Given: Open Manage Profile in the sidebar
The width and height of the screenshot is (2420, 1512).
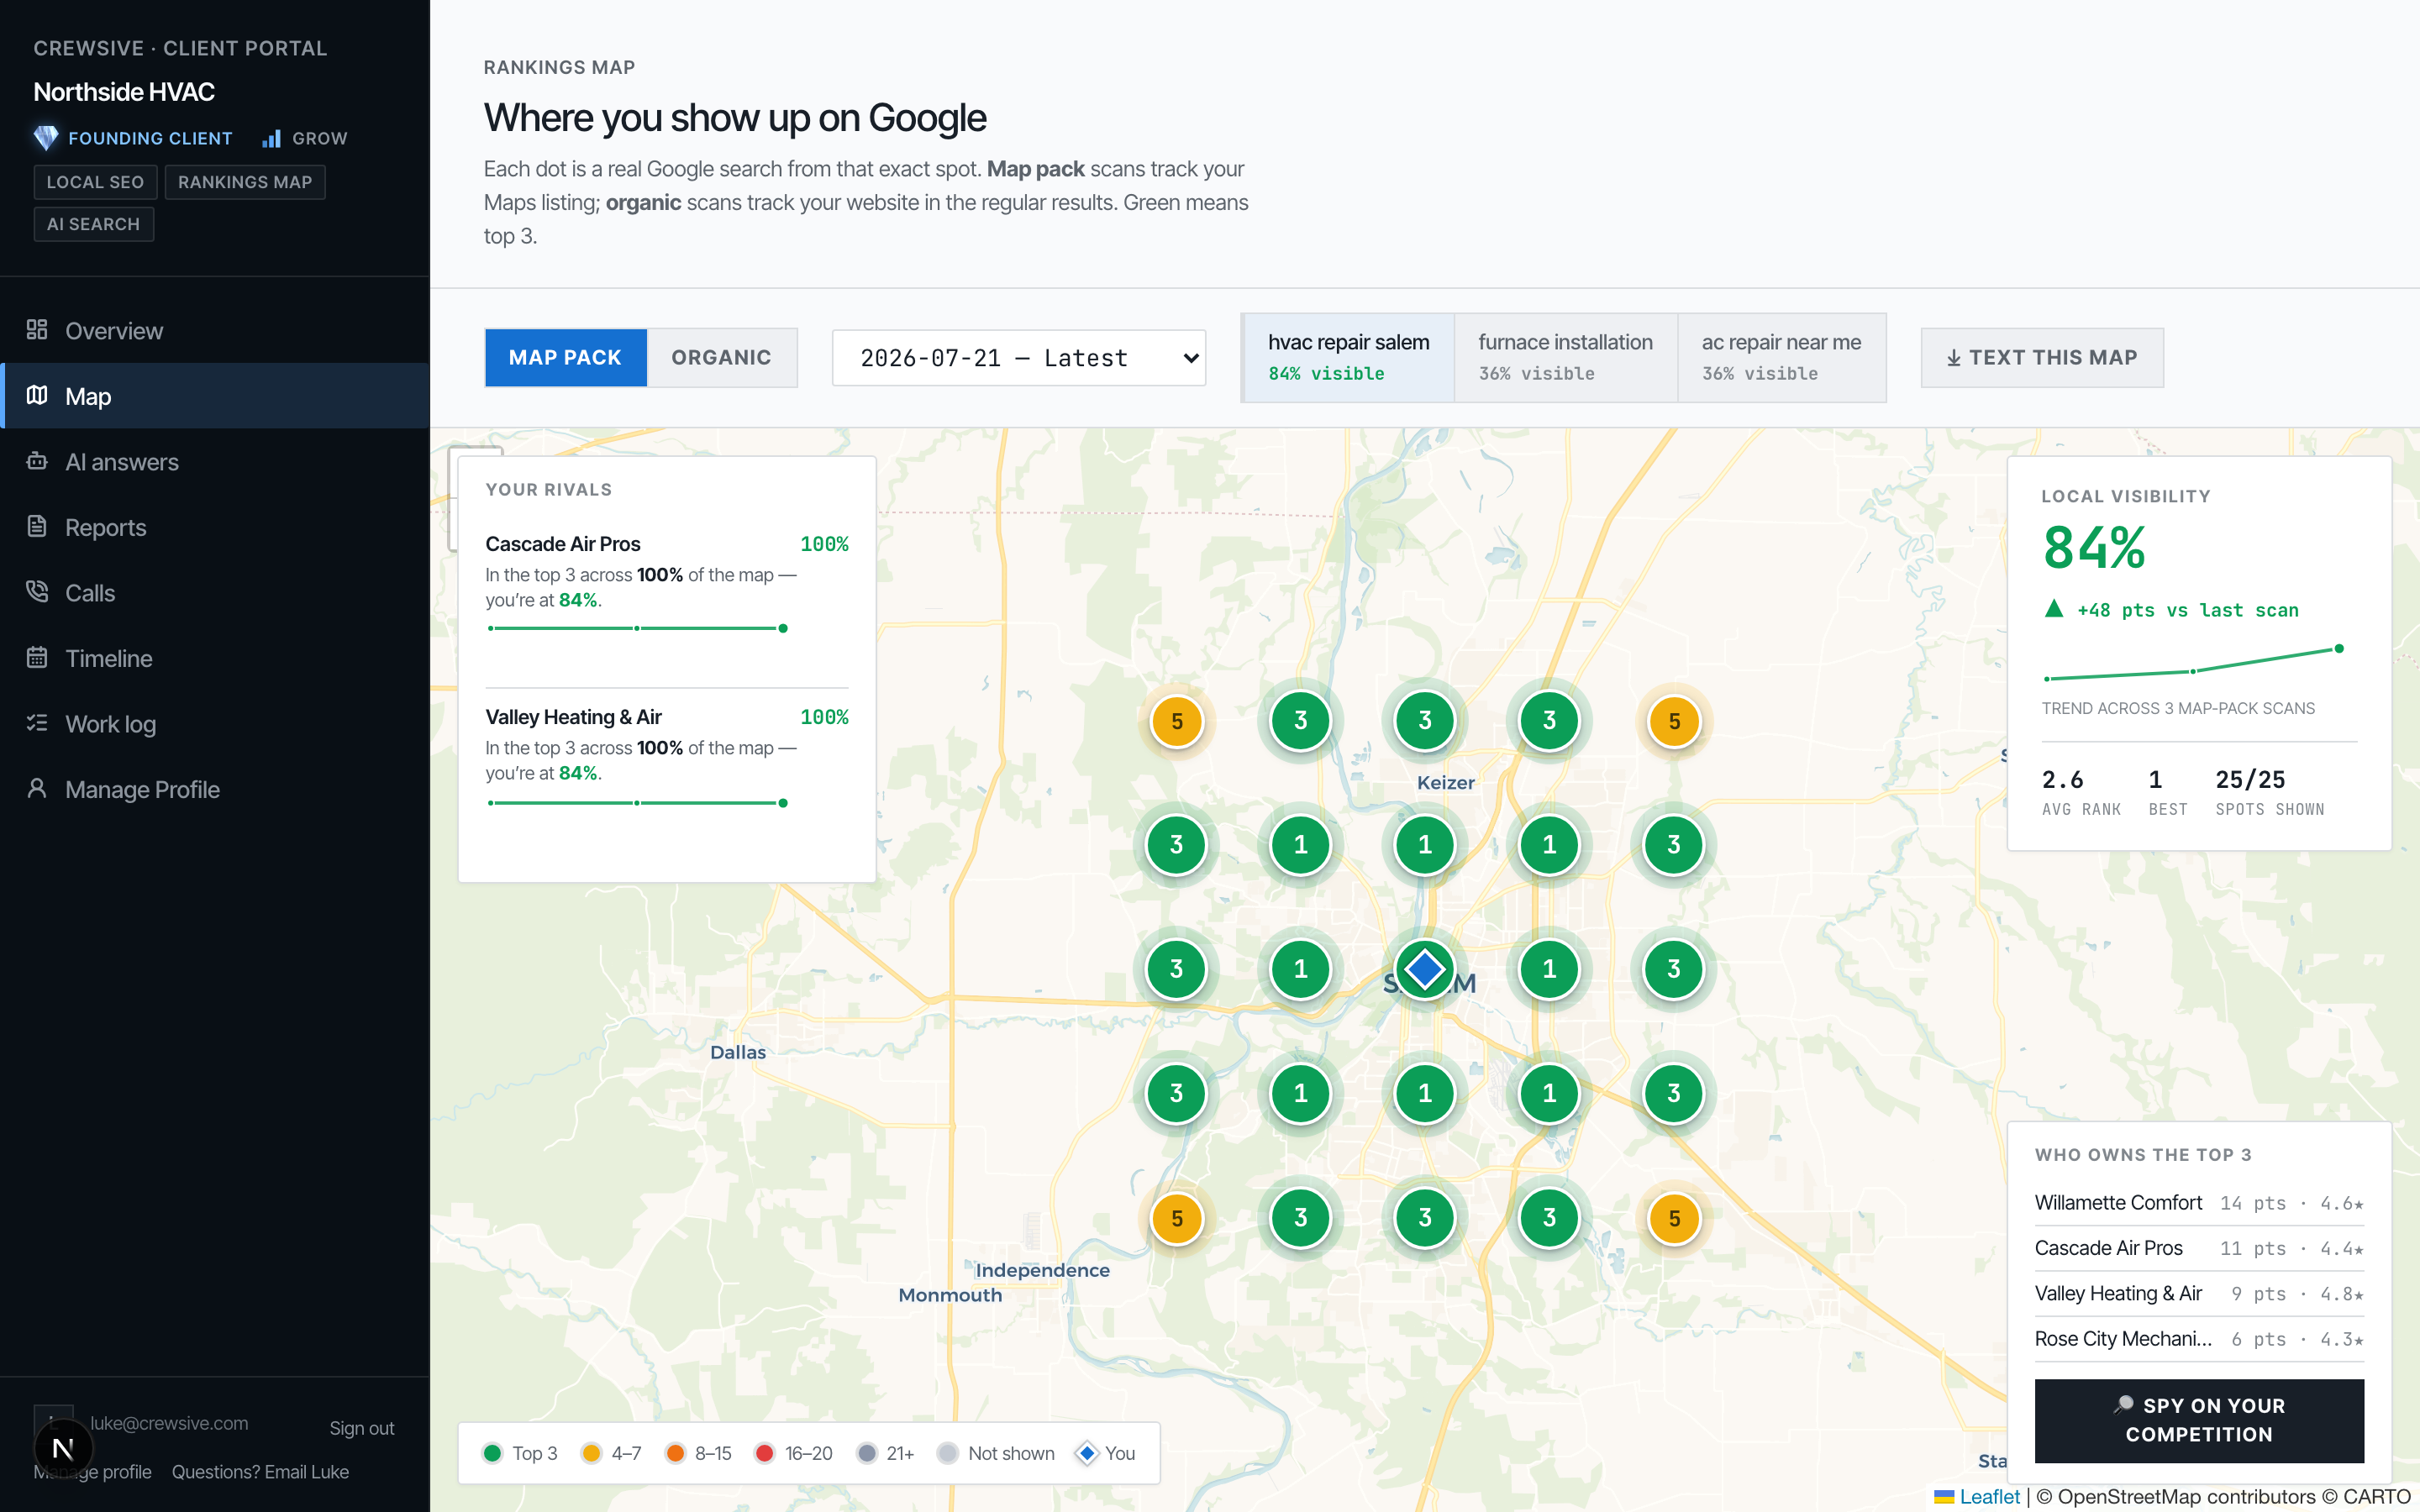Looking at the screenshot, I should click(215, 789).
